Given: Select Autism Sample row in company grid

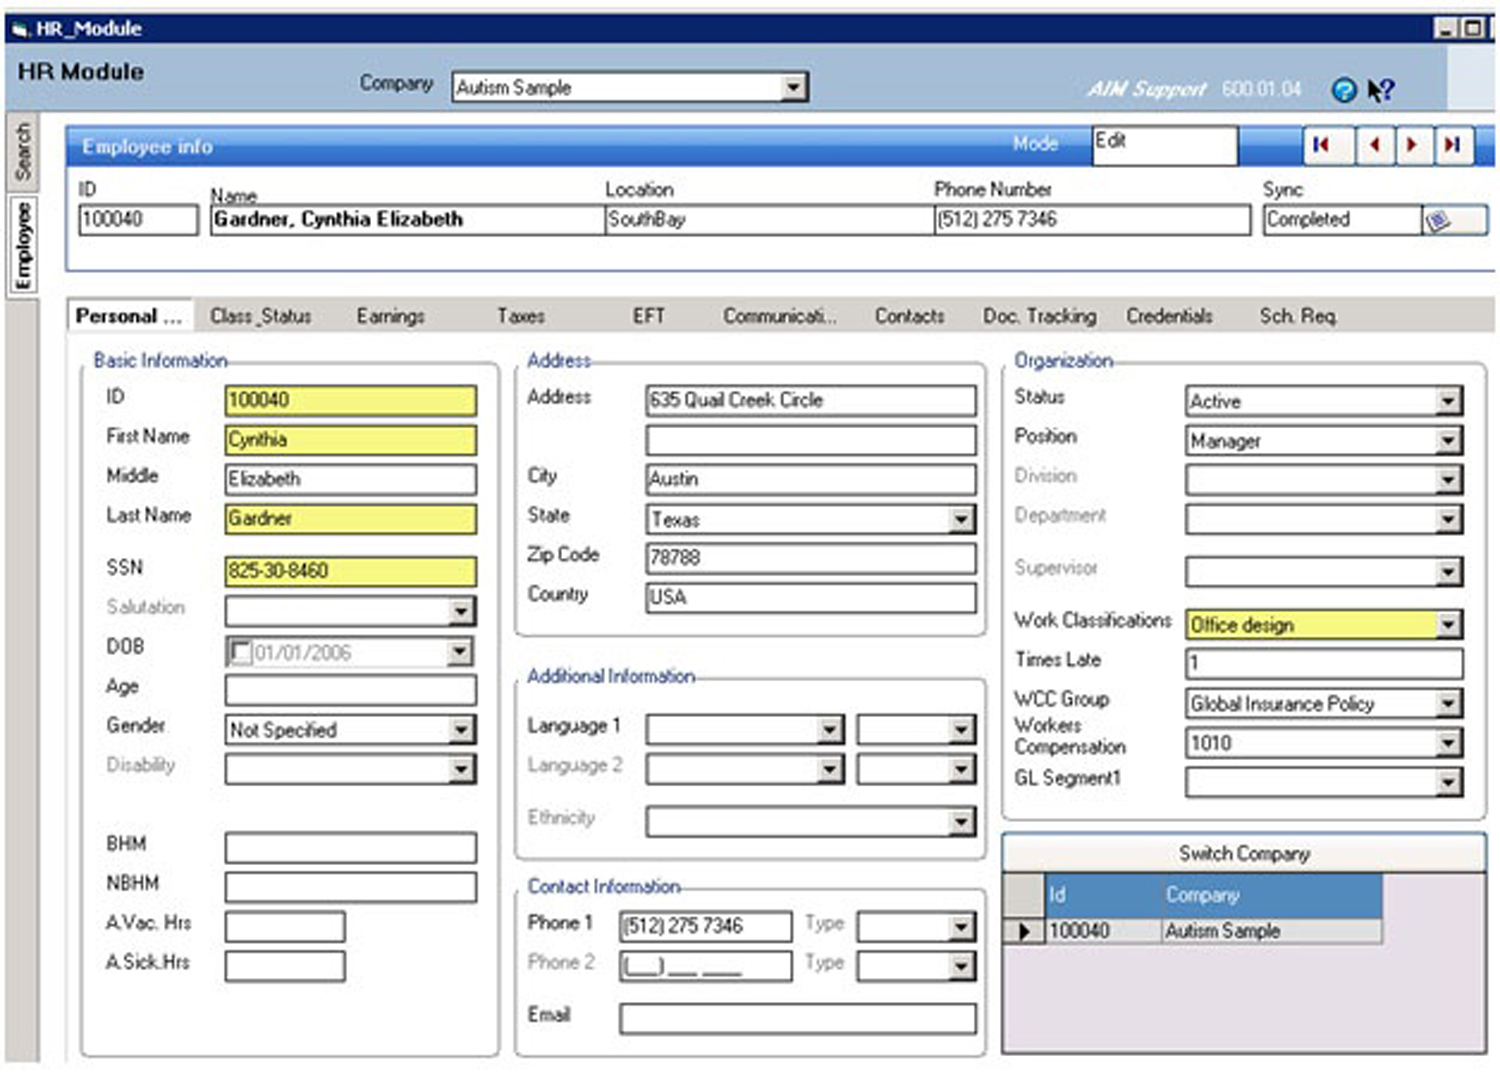Looking at the screenshot, I should click(x=1213, y=931).
